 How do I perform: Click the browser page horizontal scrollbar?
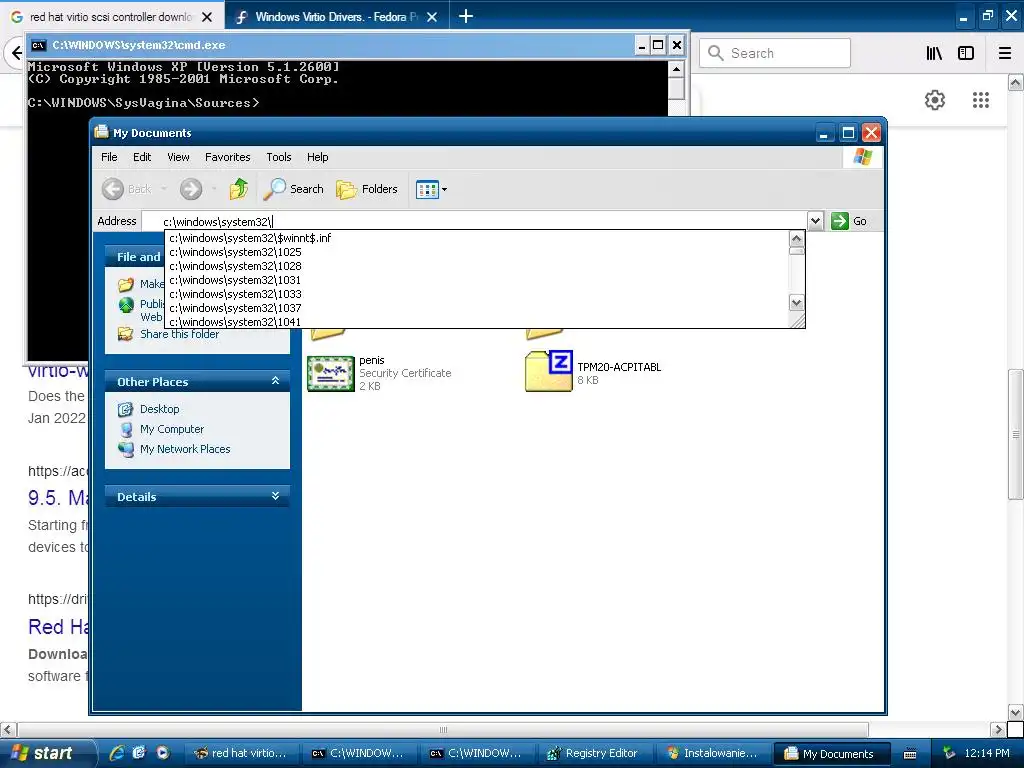(443, 729)
